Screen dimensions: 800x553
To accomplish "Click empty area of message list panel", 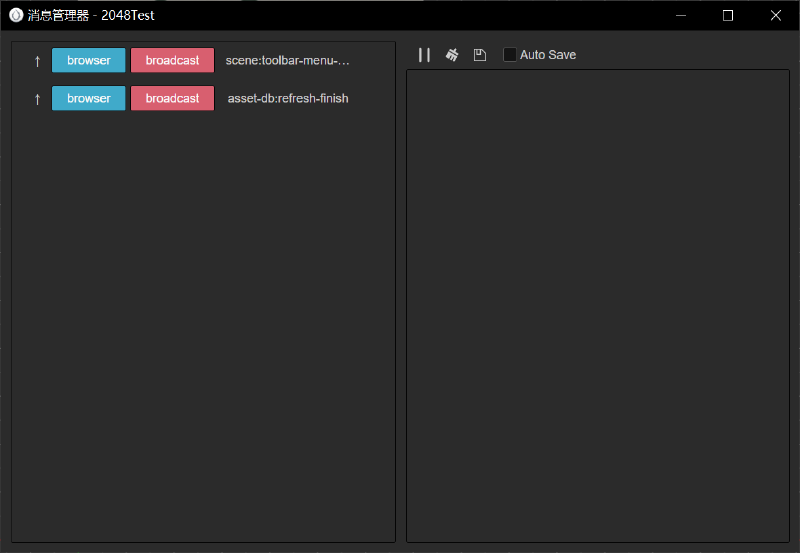I will [203, 326].
